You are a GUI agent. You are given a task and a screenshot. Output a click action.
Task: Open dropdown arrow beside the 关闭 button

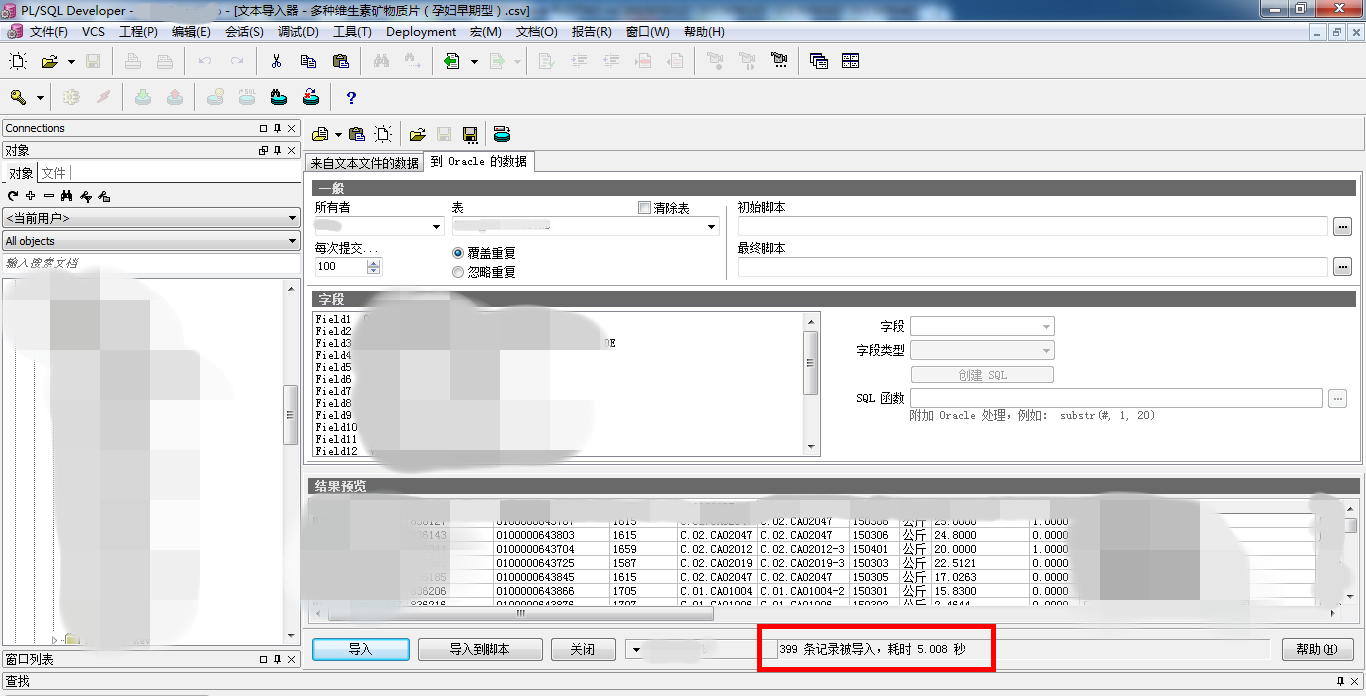pos(636,649)
